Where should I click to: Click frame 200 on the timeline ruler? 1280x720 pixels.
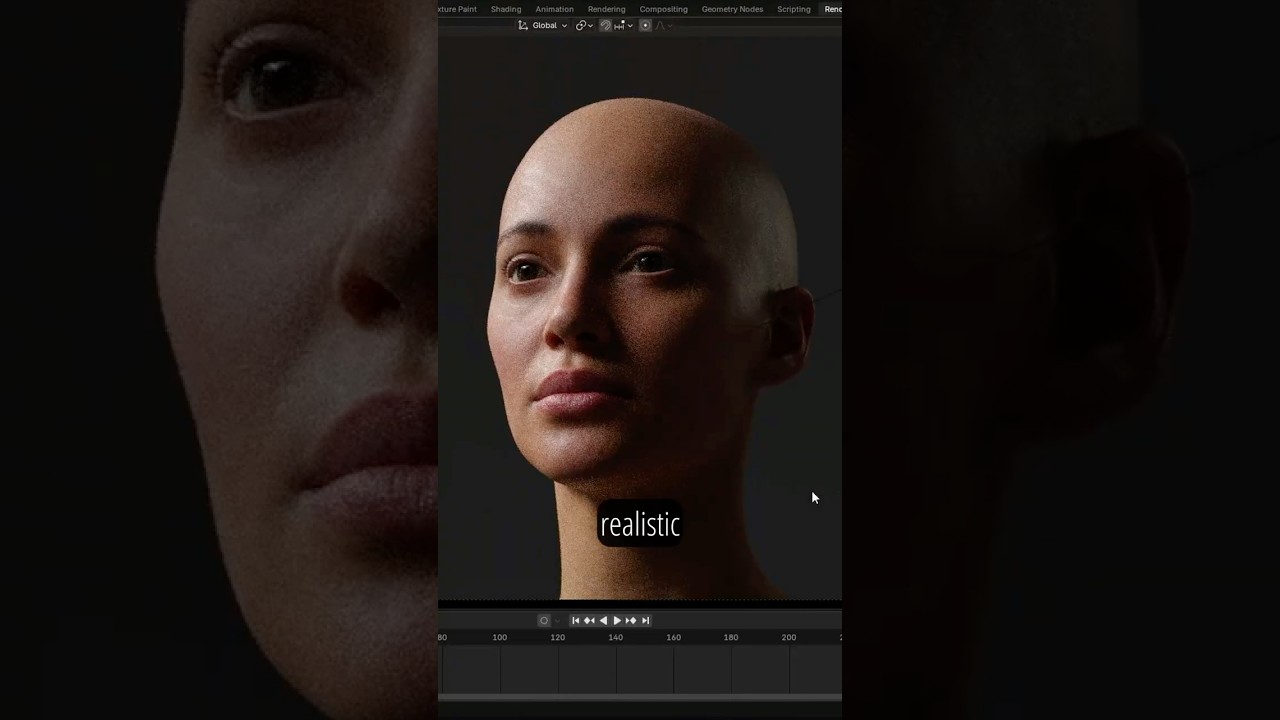(x=789, y=637)
